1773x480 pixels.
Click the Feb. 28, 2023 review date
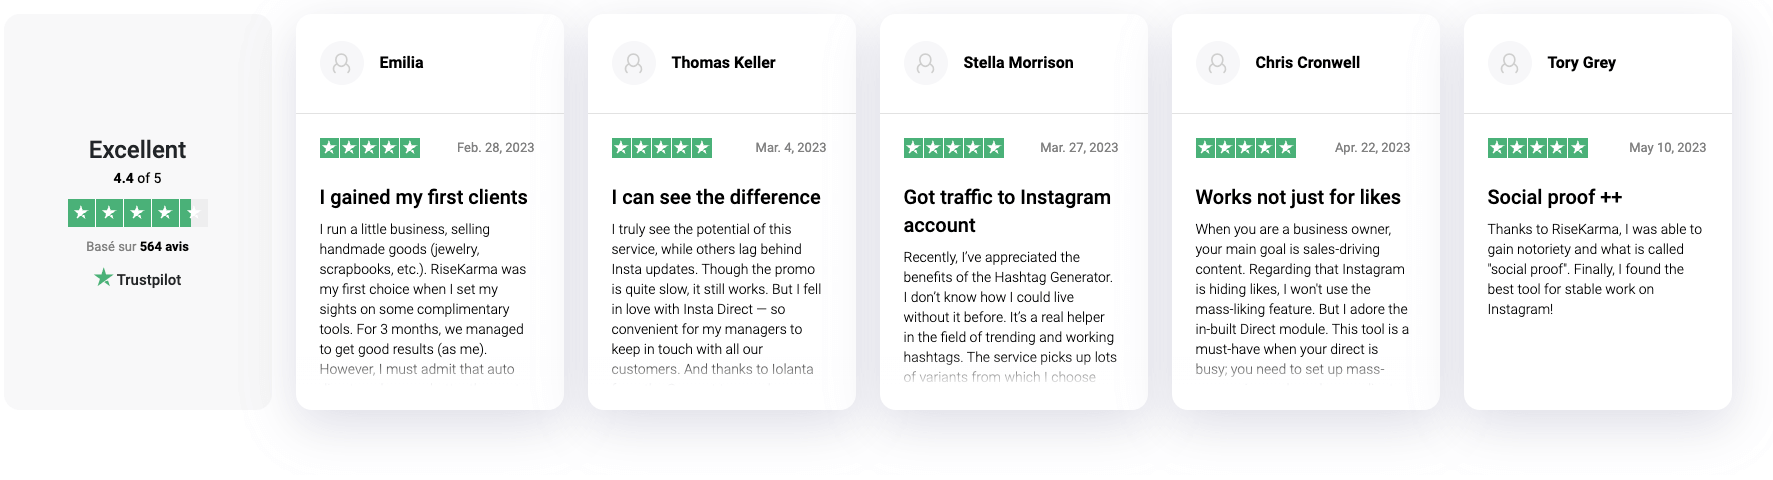pyautogui.click(x=496, y=147)
